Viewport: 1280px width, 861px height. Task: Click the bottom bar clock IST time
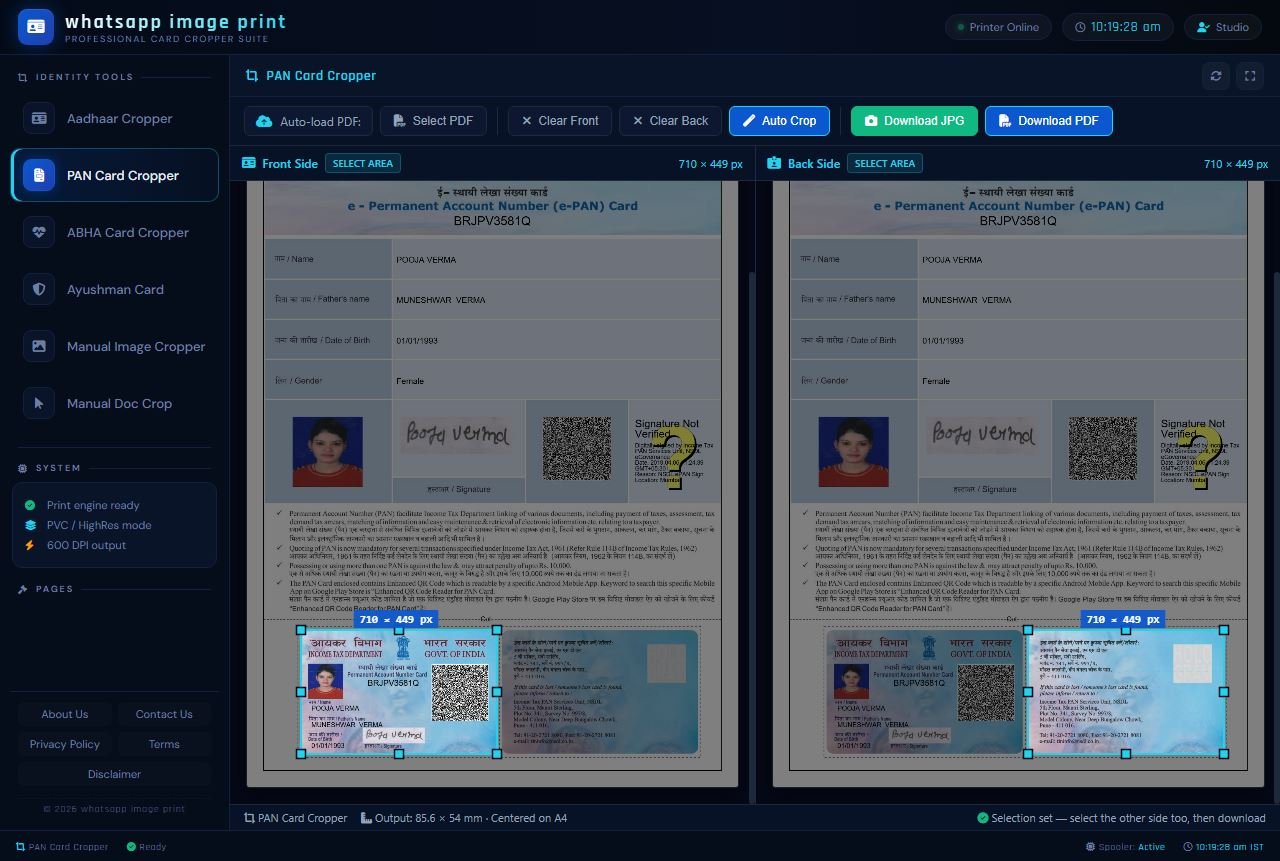click(x=1224, y=847)
